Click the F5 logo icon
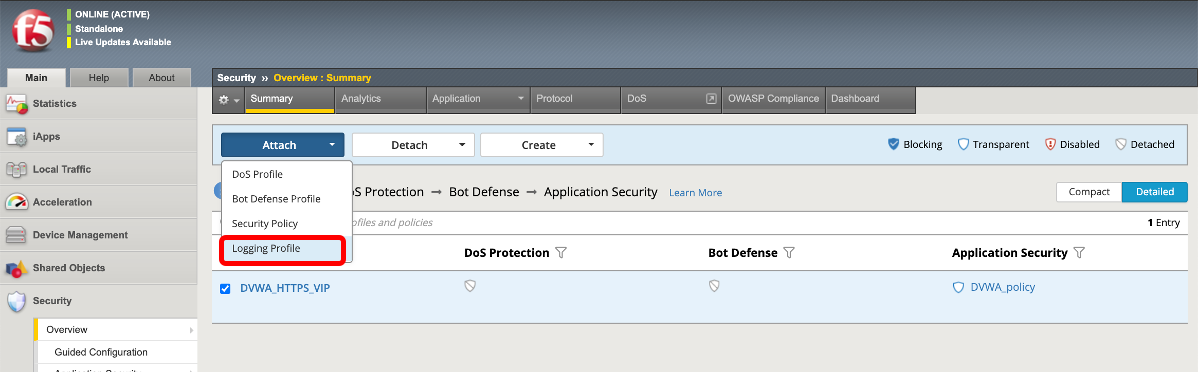Image resolution: width=1198 pixels, height=372 pixels. [34, 32]
